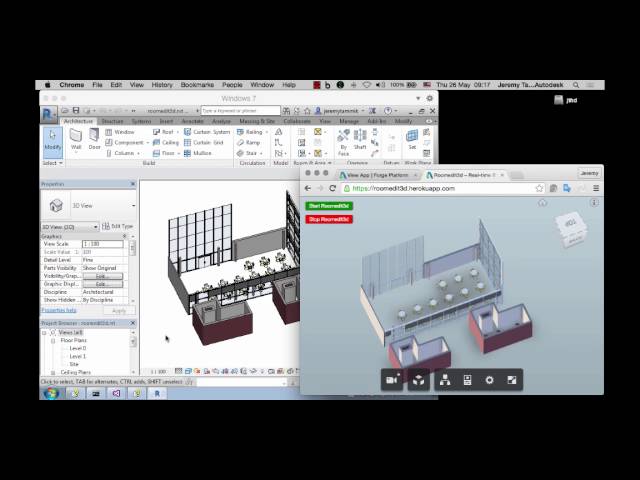Open viewer settings gear icon
The height and width of the screenshot is (480, 640).
(x=489, y=380)
